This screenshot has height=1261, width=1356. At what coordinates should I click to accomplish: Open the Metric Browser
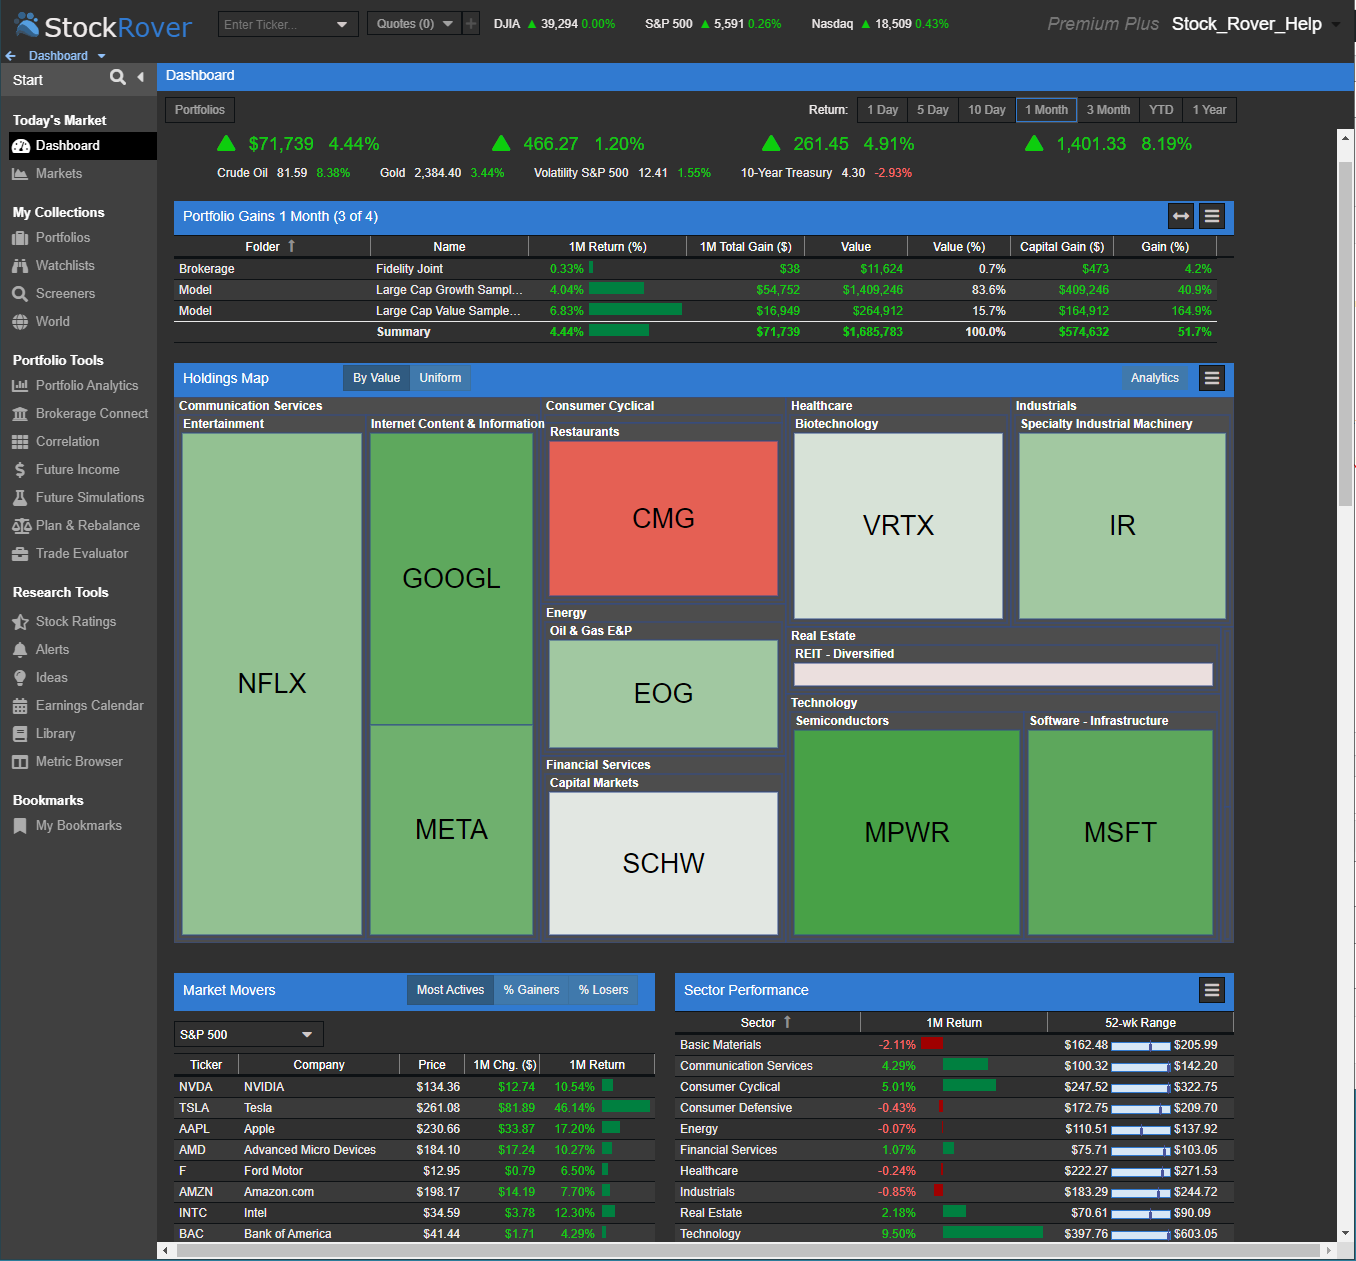click(78, 762)
